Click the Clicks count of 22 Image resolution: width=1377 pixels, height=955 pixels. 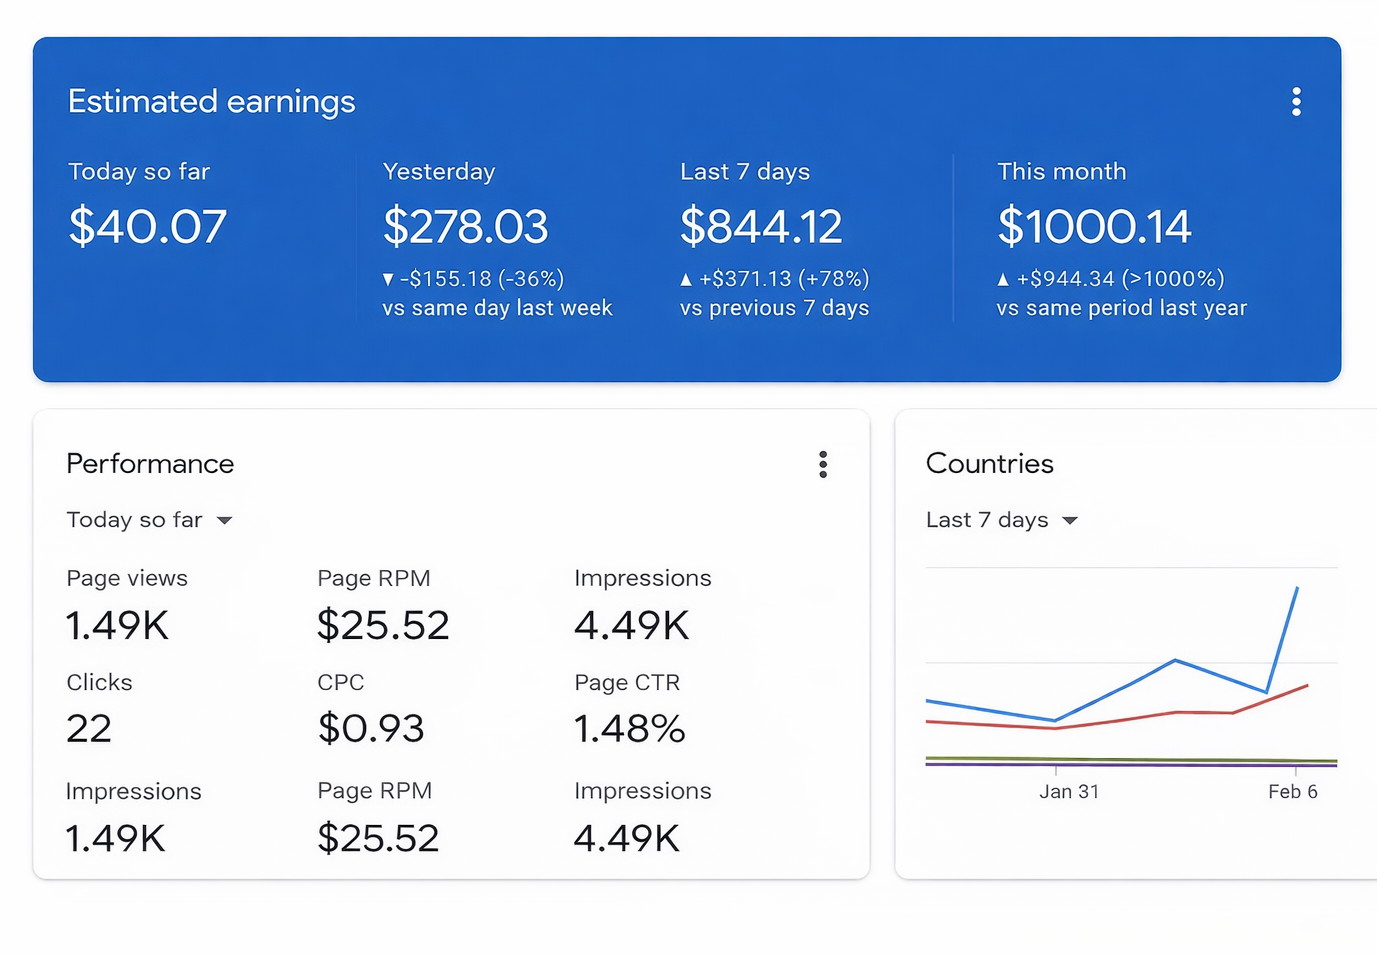(89, 729)
